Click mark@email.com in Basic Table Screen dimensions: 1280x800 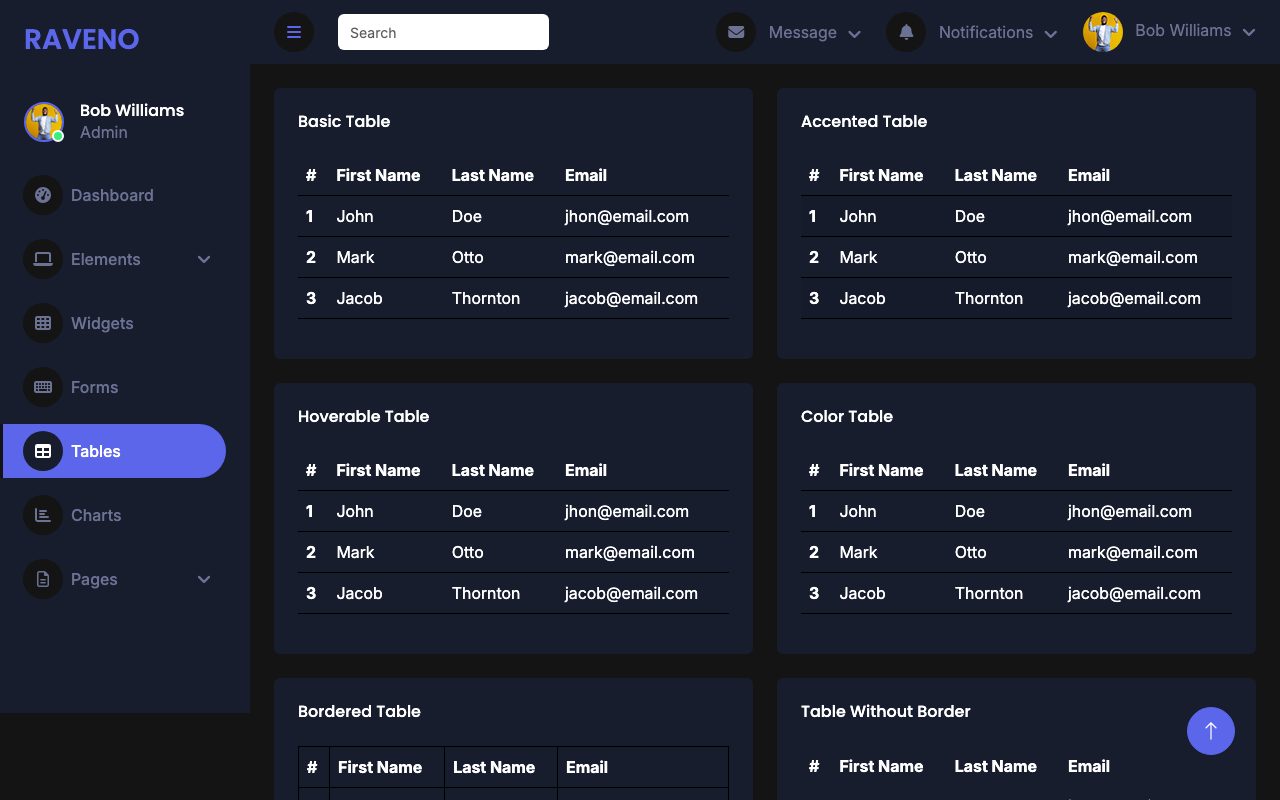click(x=630, y=257)
